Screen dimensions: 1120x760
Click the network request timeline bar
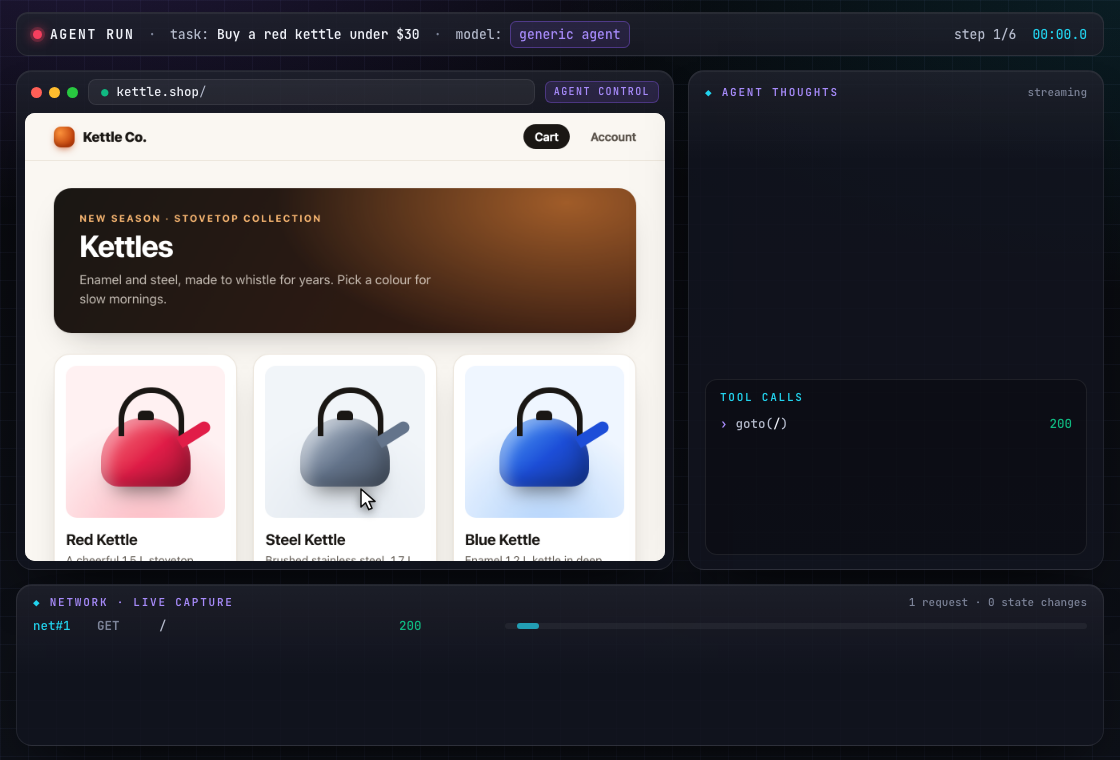(x=796, y=626)
